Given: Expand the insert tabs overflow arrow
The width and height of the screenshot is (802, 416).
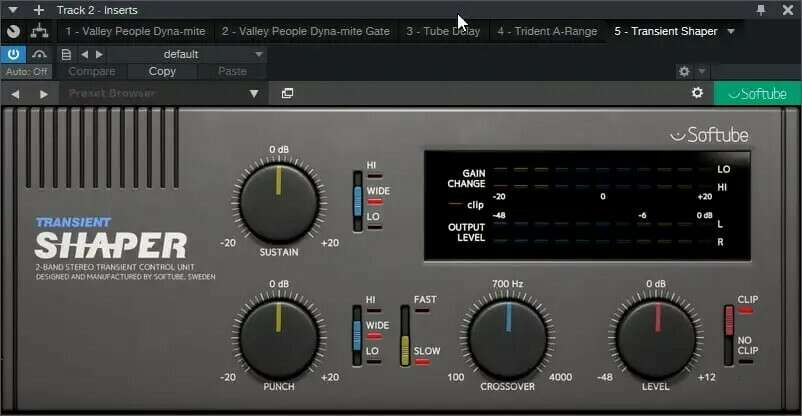Looking at the screenshot, I should tap(731, 32).
